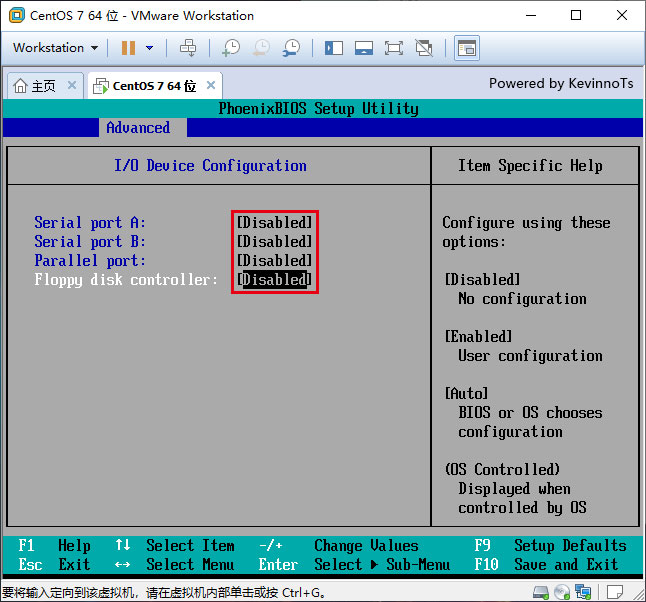Image resolution: width=646 pixels, height=602 pixels.
Task: Close the VMware Workstation window
Action: [622, 16]
